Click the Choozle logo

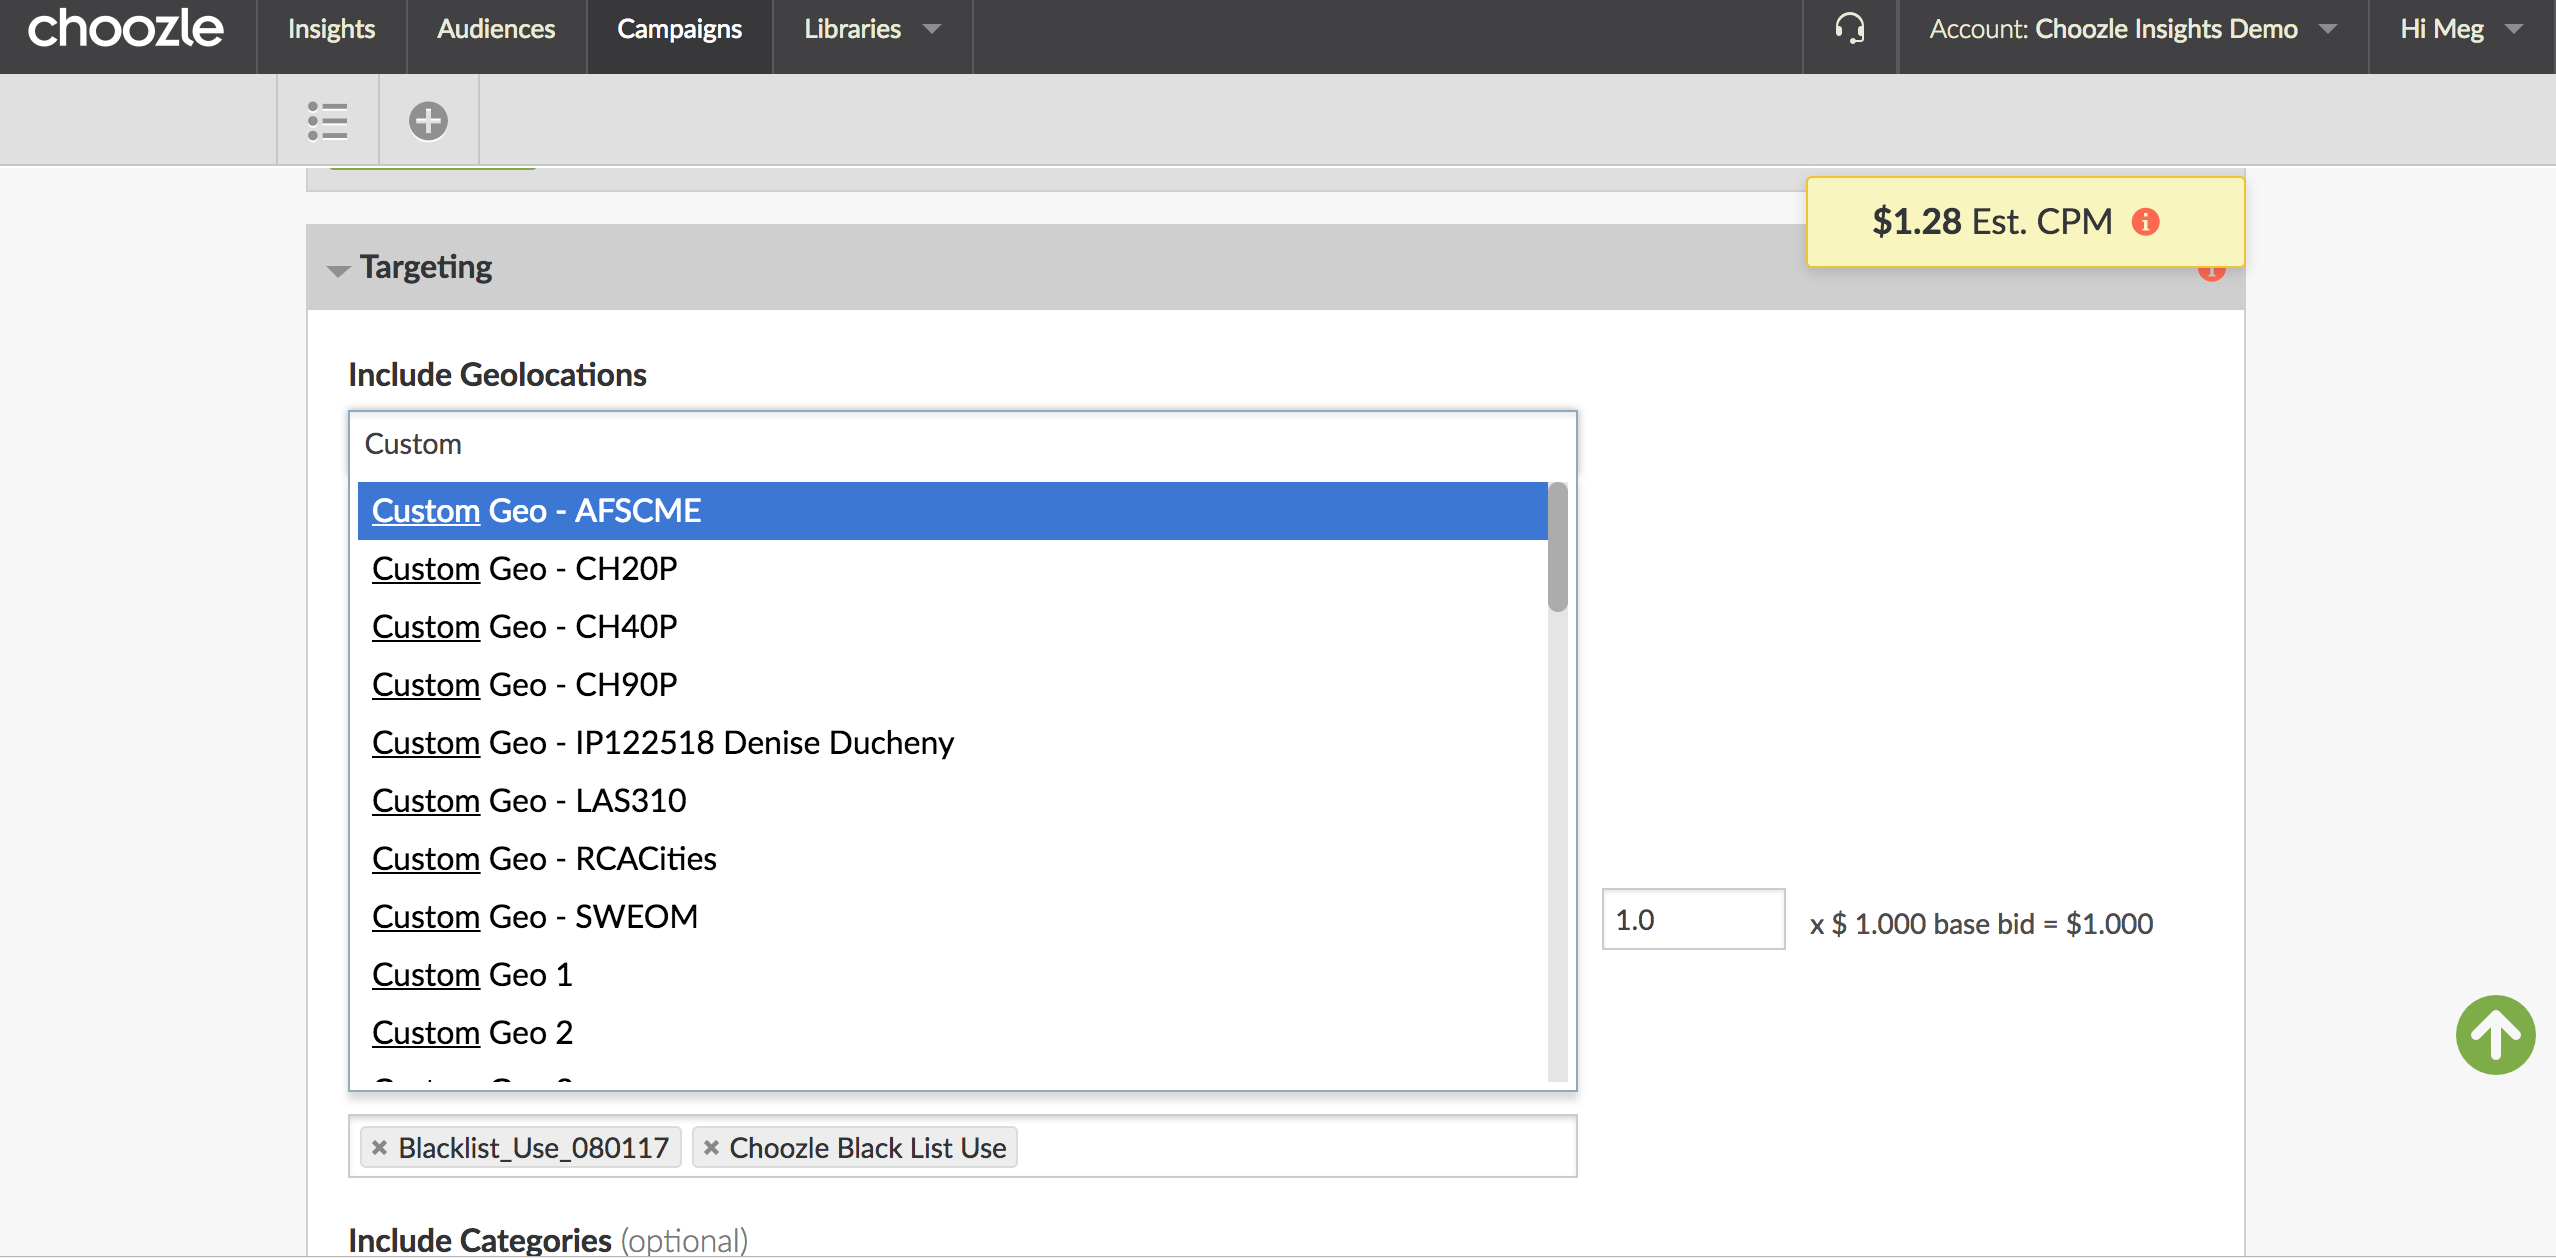(x=125, y=29)
